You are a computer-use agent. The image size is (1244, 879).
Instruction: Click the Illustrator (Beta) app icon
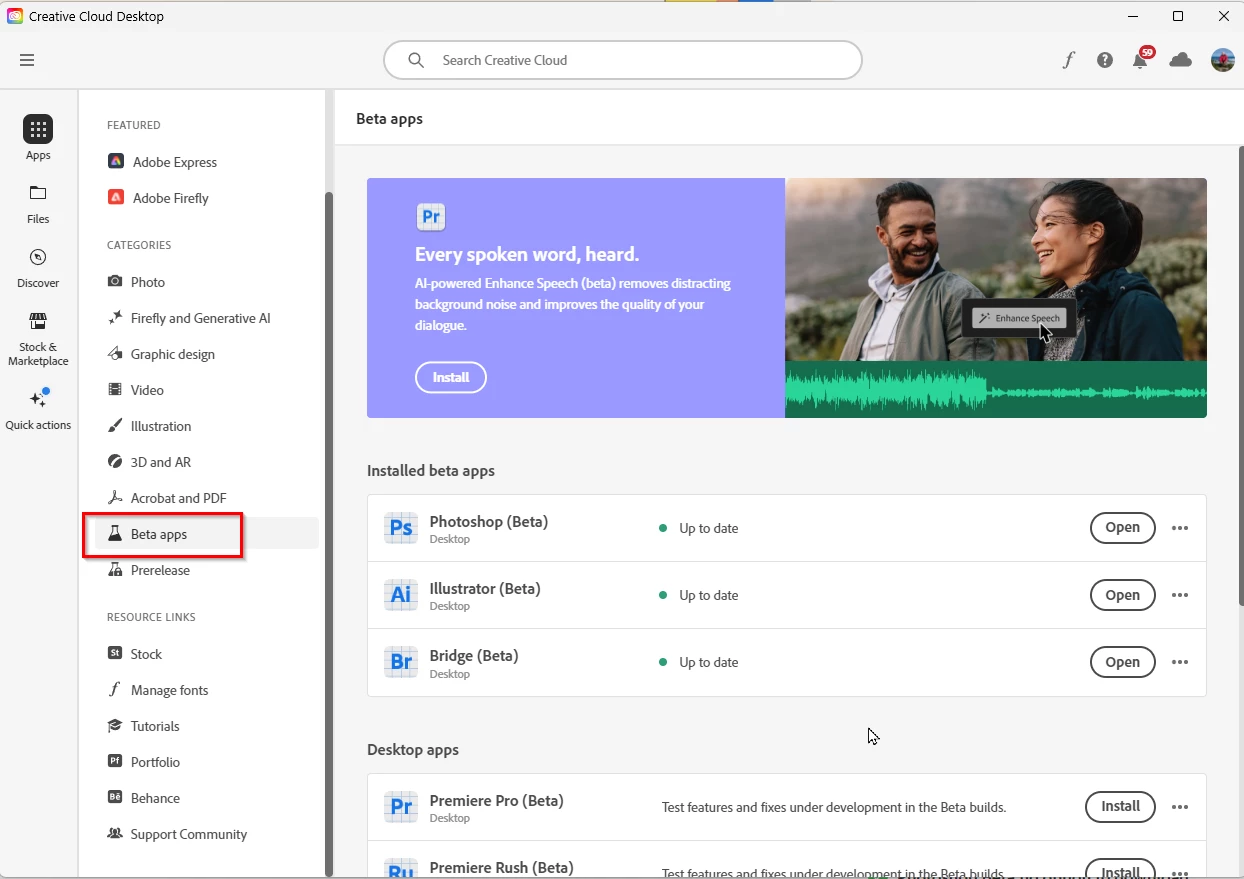tap(401, 595)
